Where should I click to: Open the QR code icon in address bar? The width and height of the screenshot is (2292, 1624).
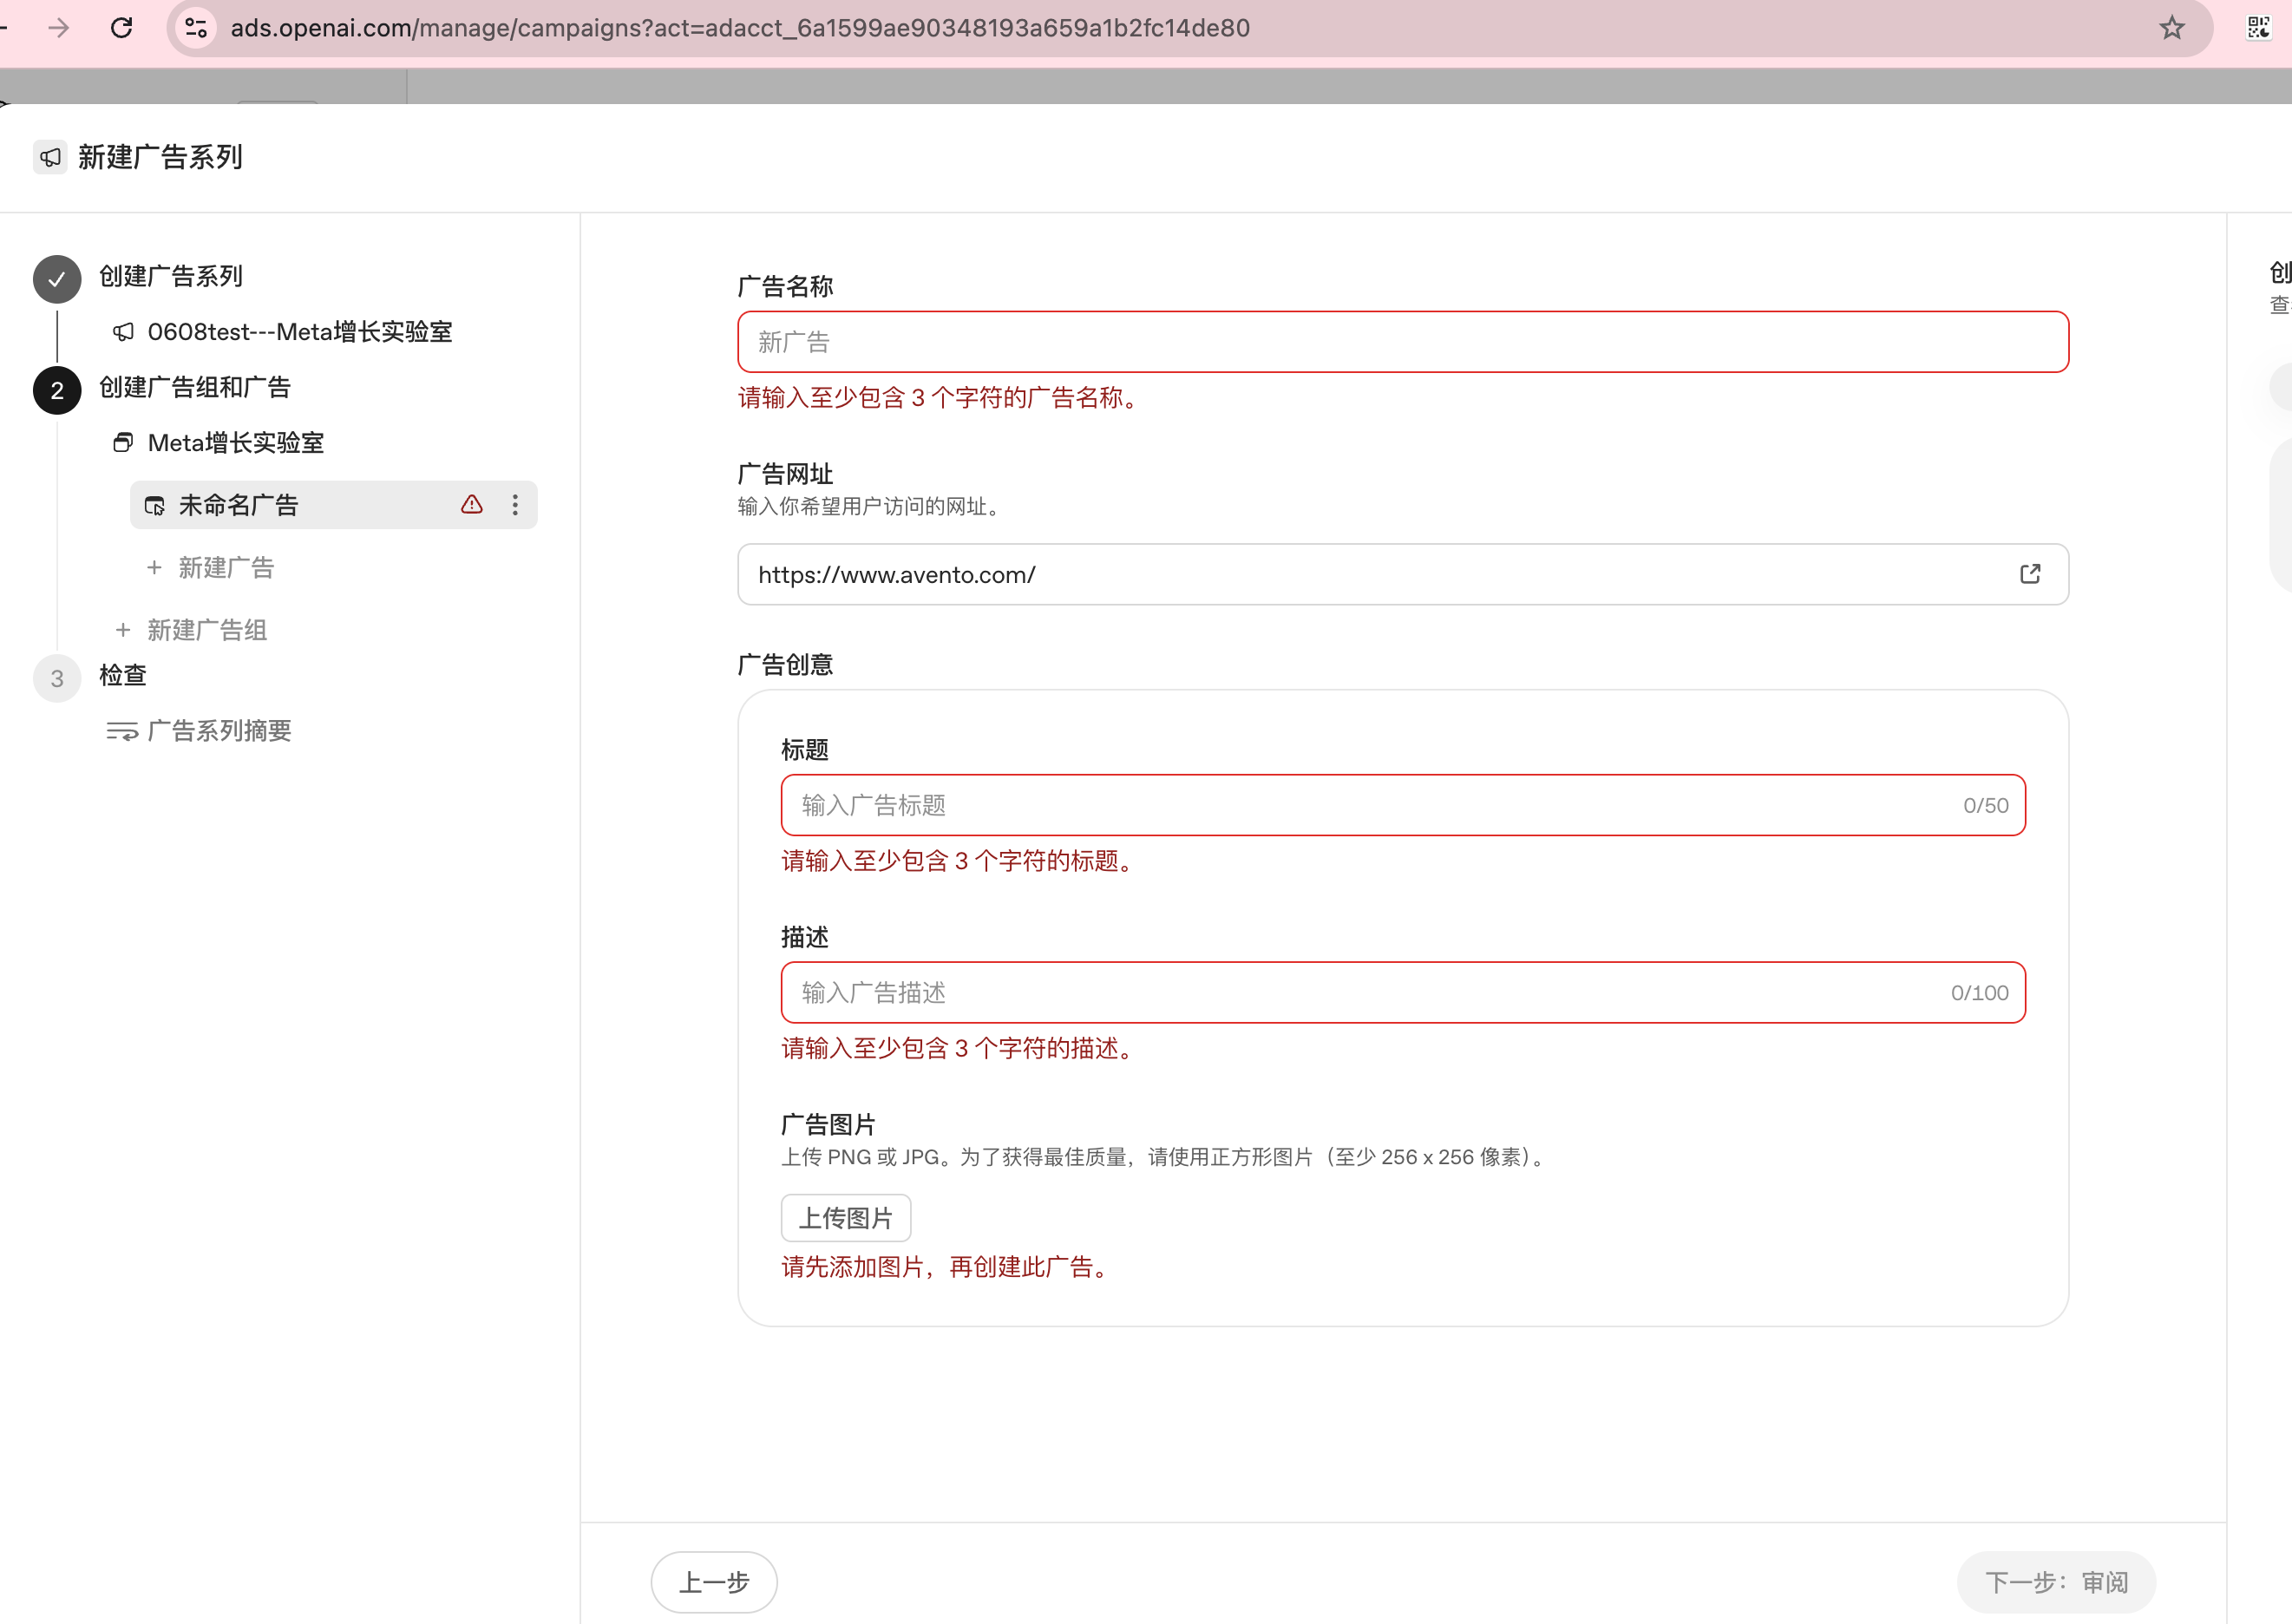[x=2258, y=28]
